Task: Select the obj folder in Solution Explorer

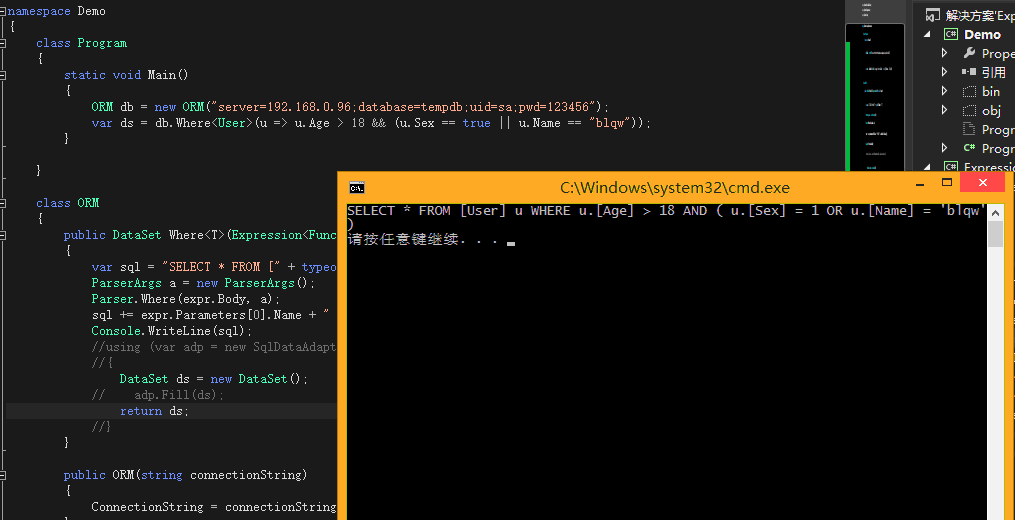Action: (990, 110)
